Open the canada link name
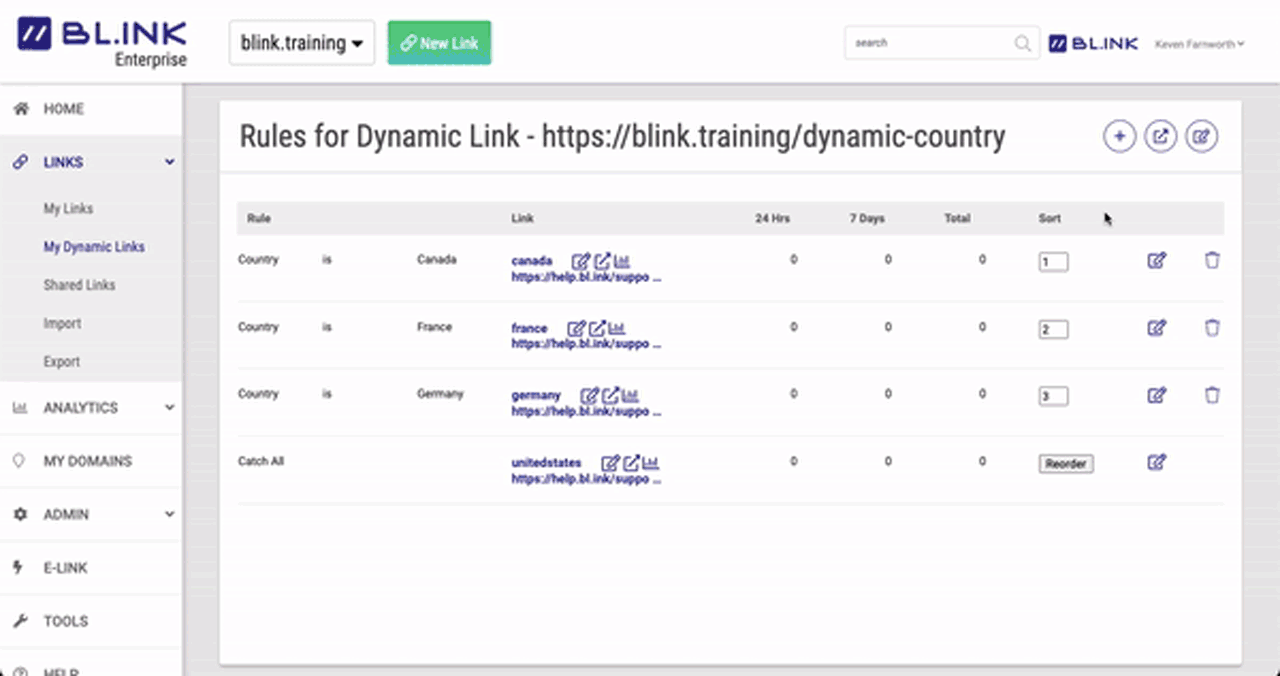Image resolution: width=1280 pixels, height=676 pixels. (x=532, y=261)
